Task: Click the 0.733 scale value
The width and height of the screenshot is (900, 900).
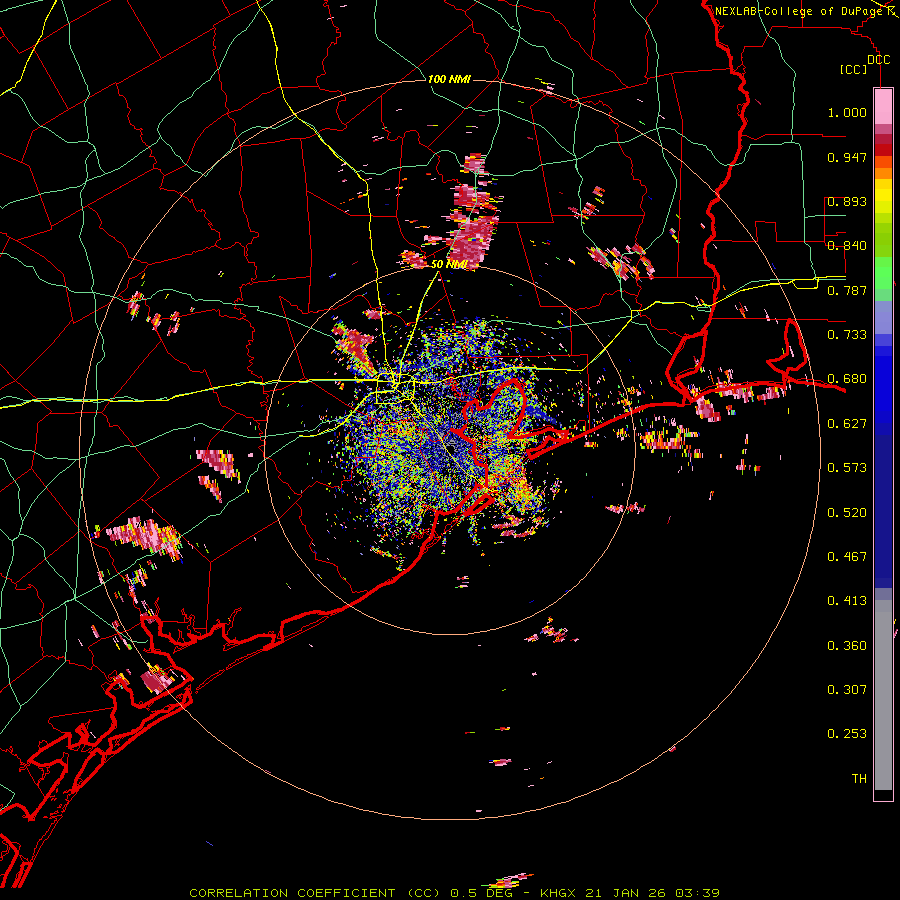Action: click(x=847, y=335)
